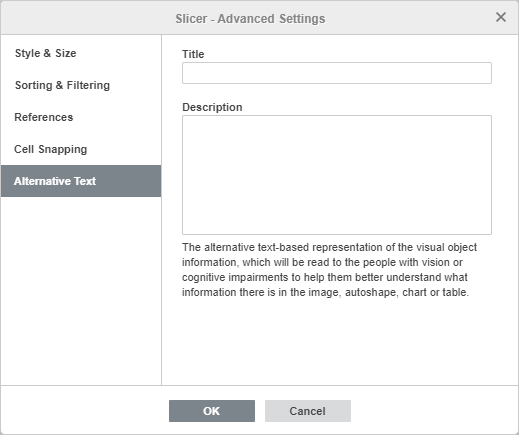Go to Cell Snapping settings

tap(81, 149)
